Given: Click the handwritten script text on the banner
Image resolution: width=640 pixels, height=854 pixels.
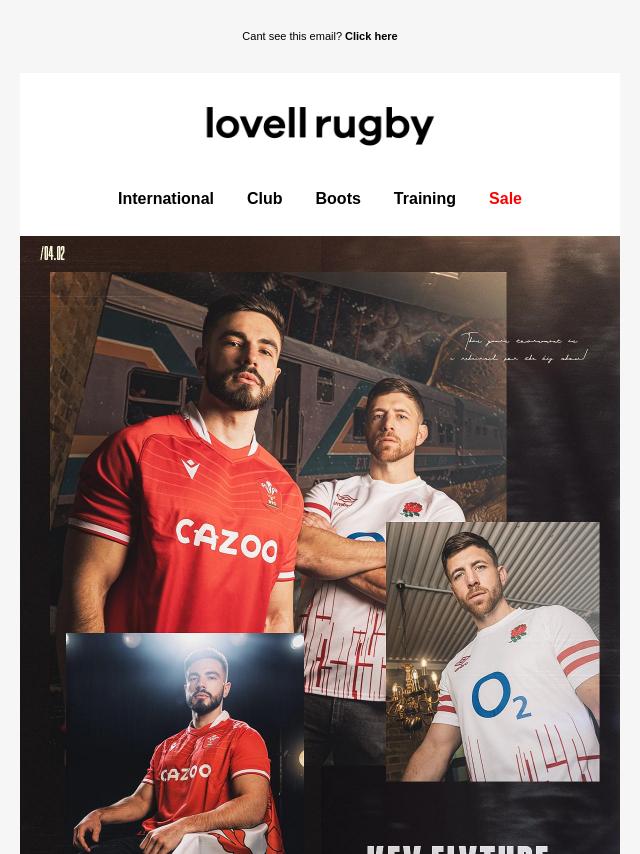Looking at the screenshot, I should tap(519, 349).
